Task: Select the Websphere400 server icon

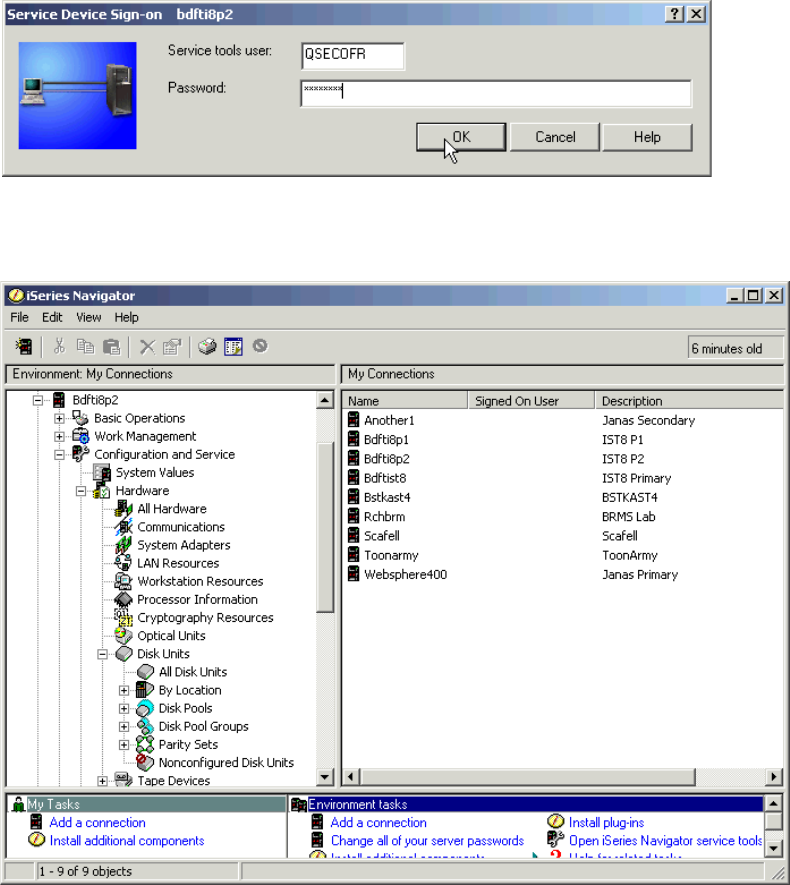Action: [353, 574]
